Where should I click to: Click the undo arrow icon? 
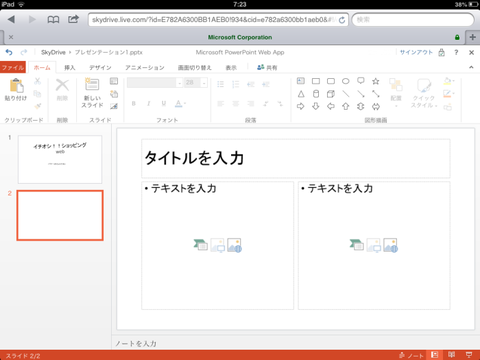tap(9, 52)
